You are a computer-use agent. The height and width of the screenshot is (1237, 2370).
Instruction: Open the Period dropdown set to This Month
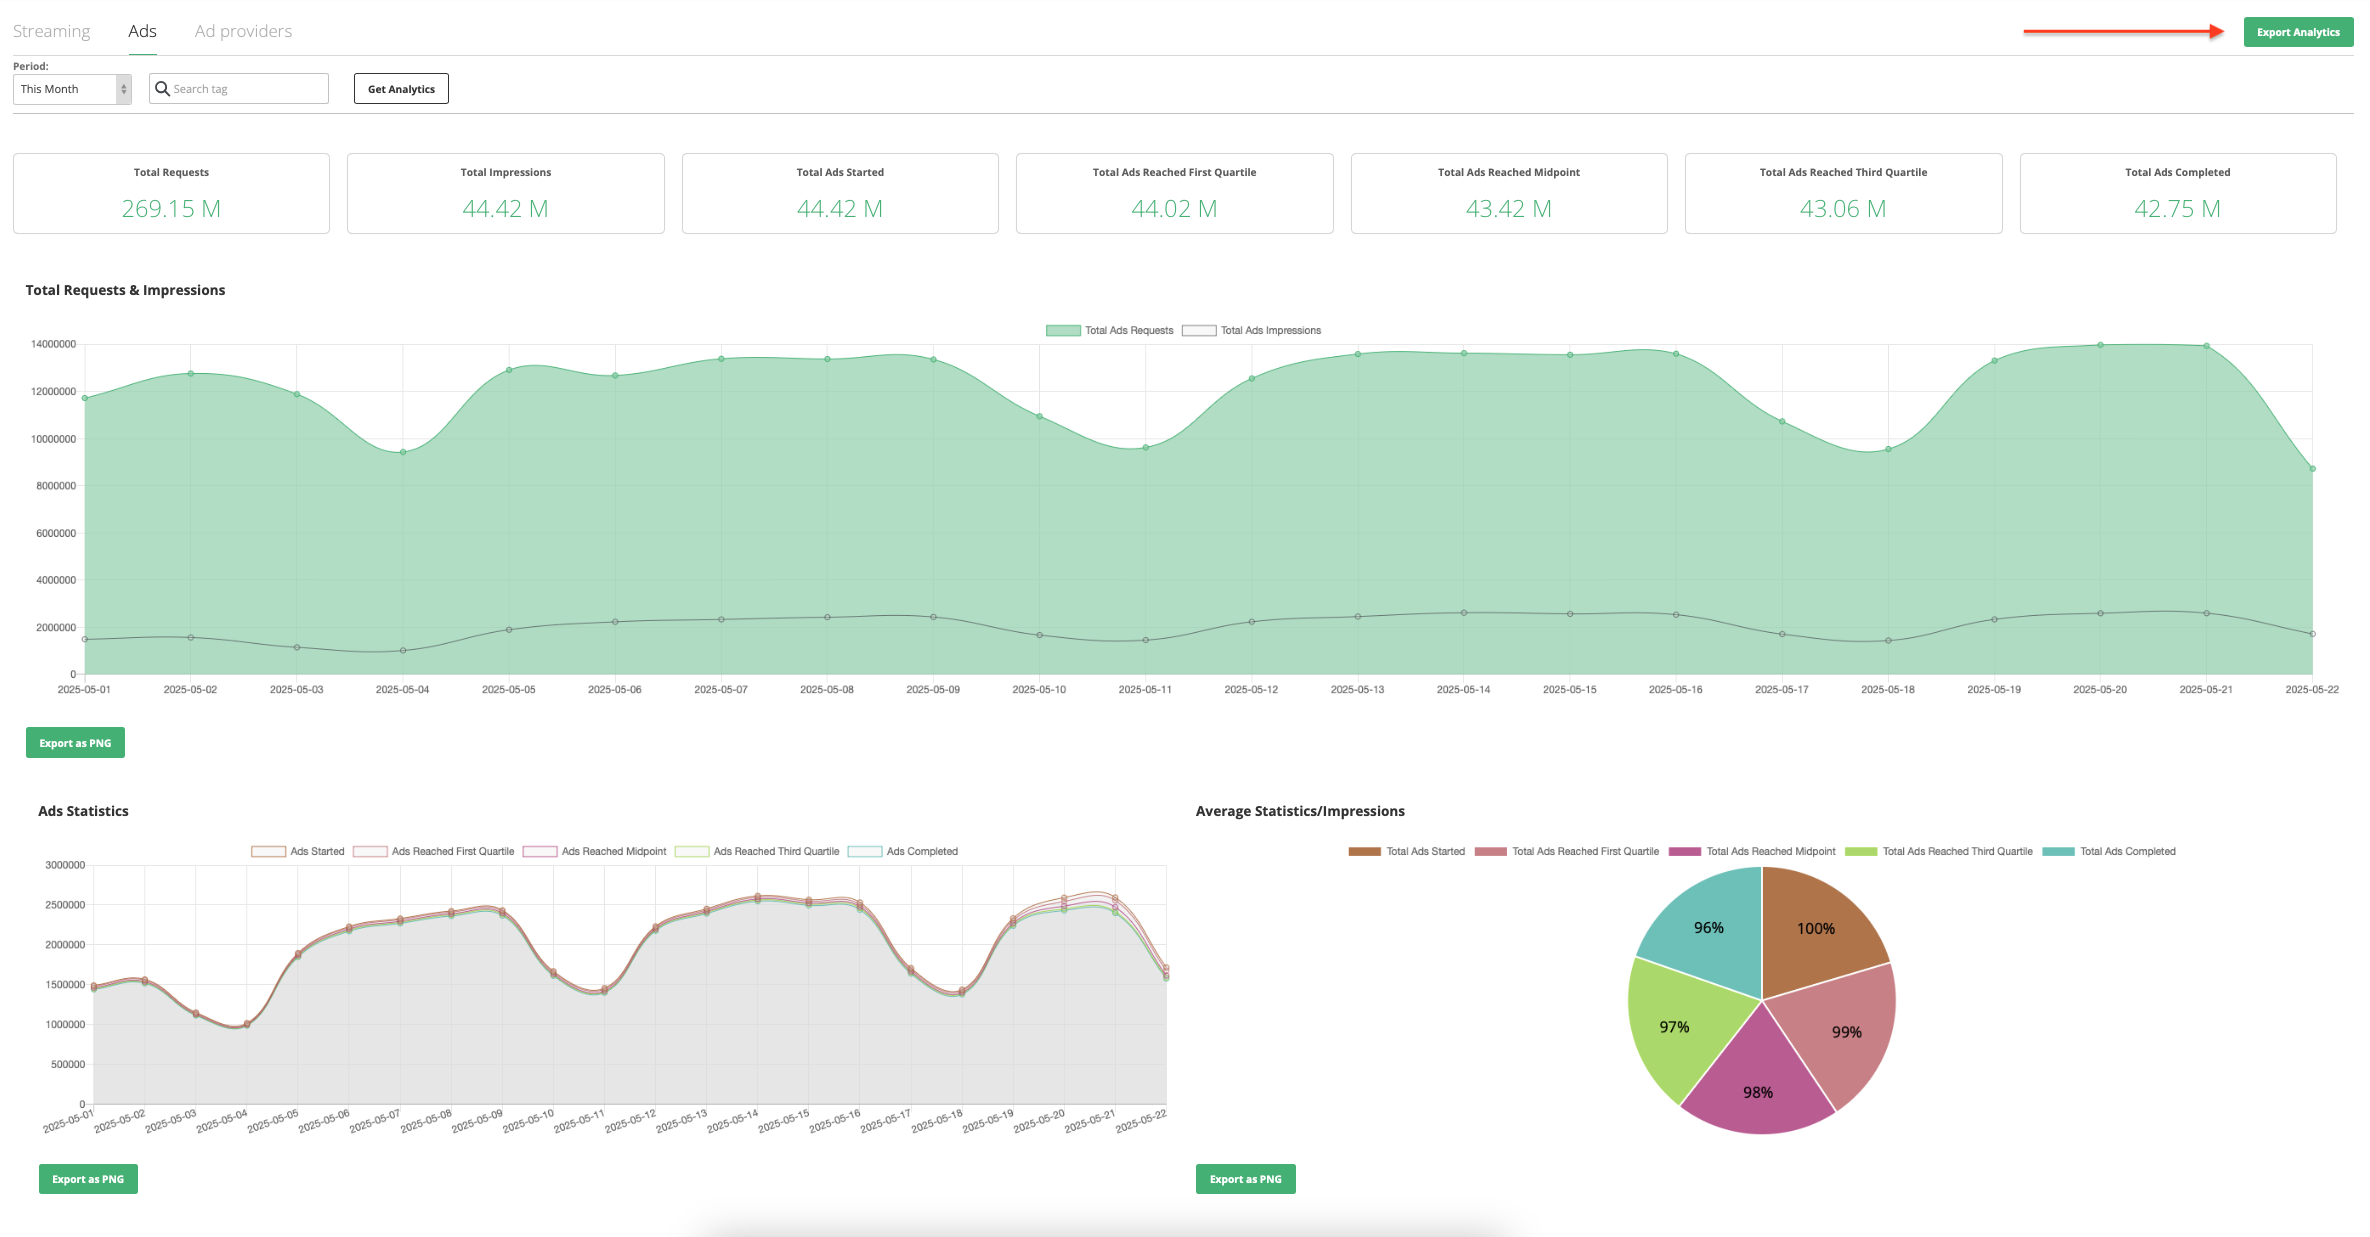72,89
